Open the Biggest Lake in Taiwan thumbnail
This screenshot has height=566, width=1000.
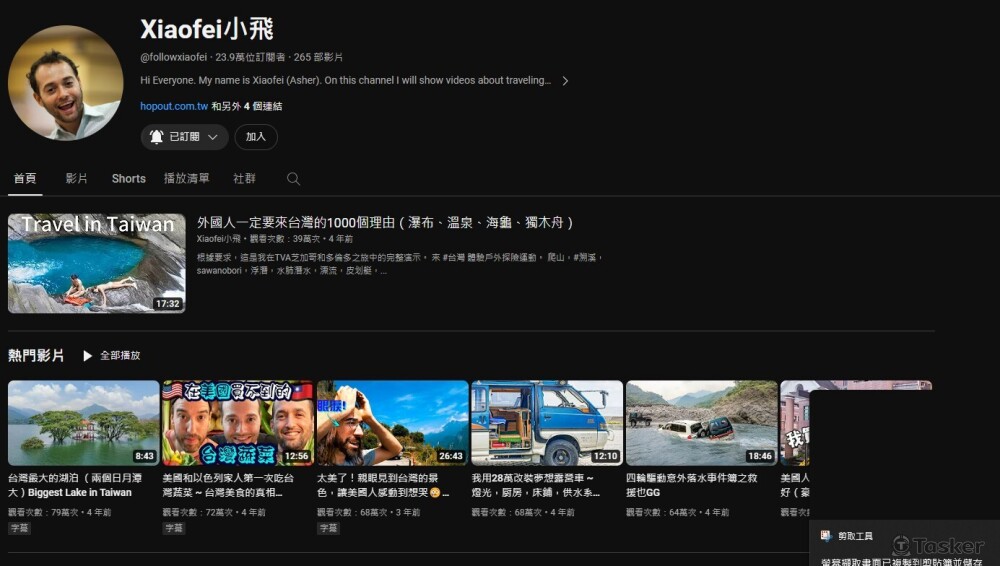click(84, 423)
